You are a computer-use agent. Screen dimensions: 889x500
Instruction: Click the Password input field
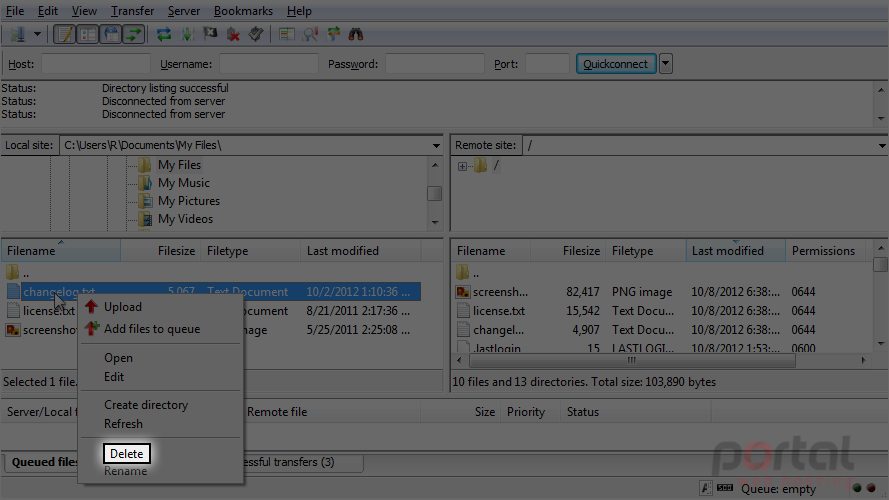(435, 63)
